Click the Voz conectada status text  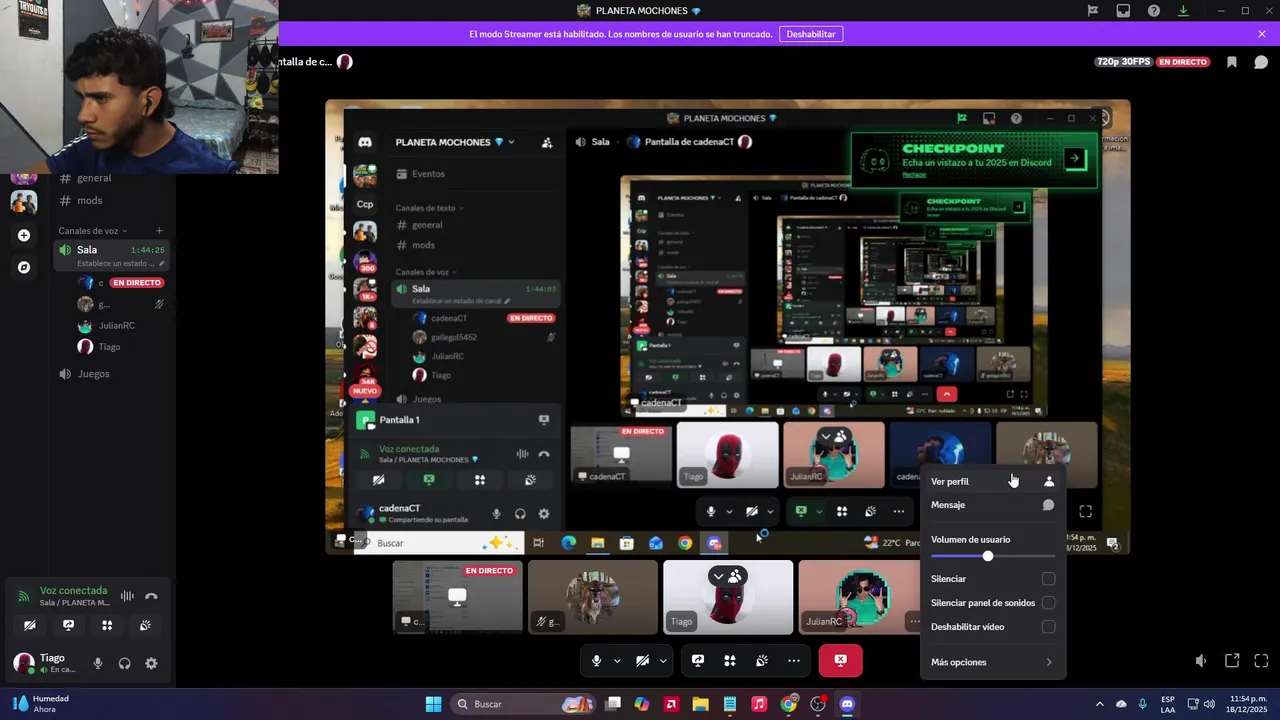73,591
